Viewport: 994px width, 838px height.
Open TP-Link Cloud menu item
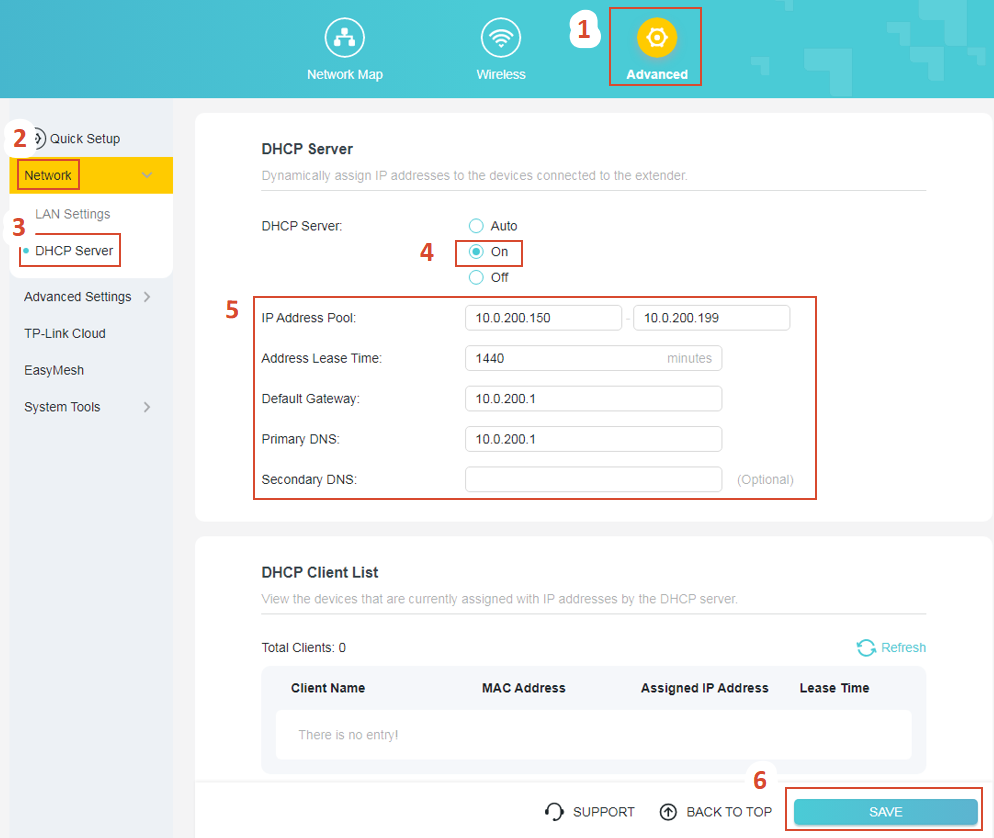pyautogui.click(x=65, y=333)
